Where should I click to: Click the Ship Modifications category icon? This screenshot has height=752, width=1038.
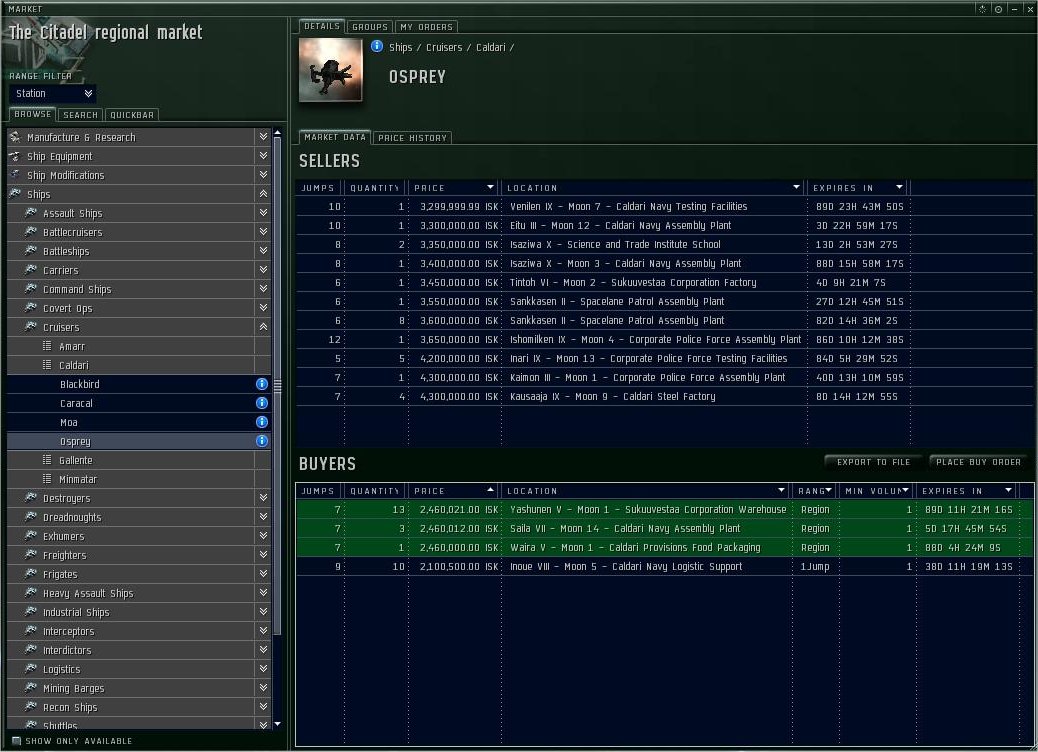(x=15, y=175)
